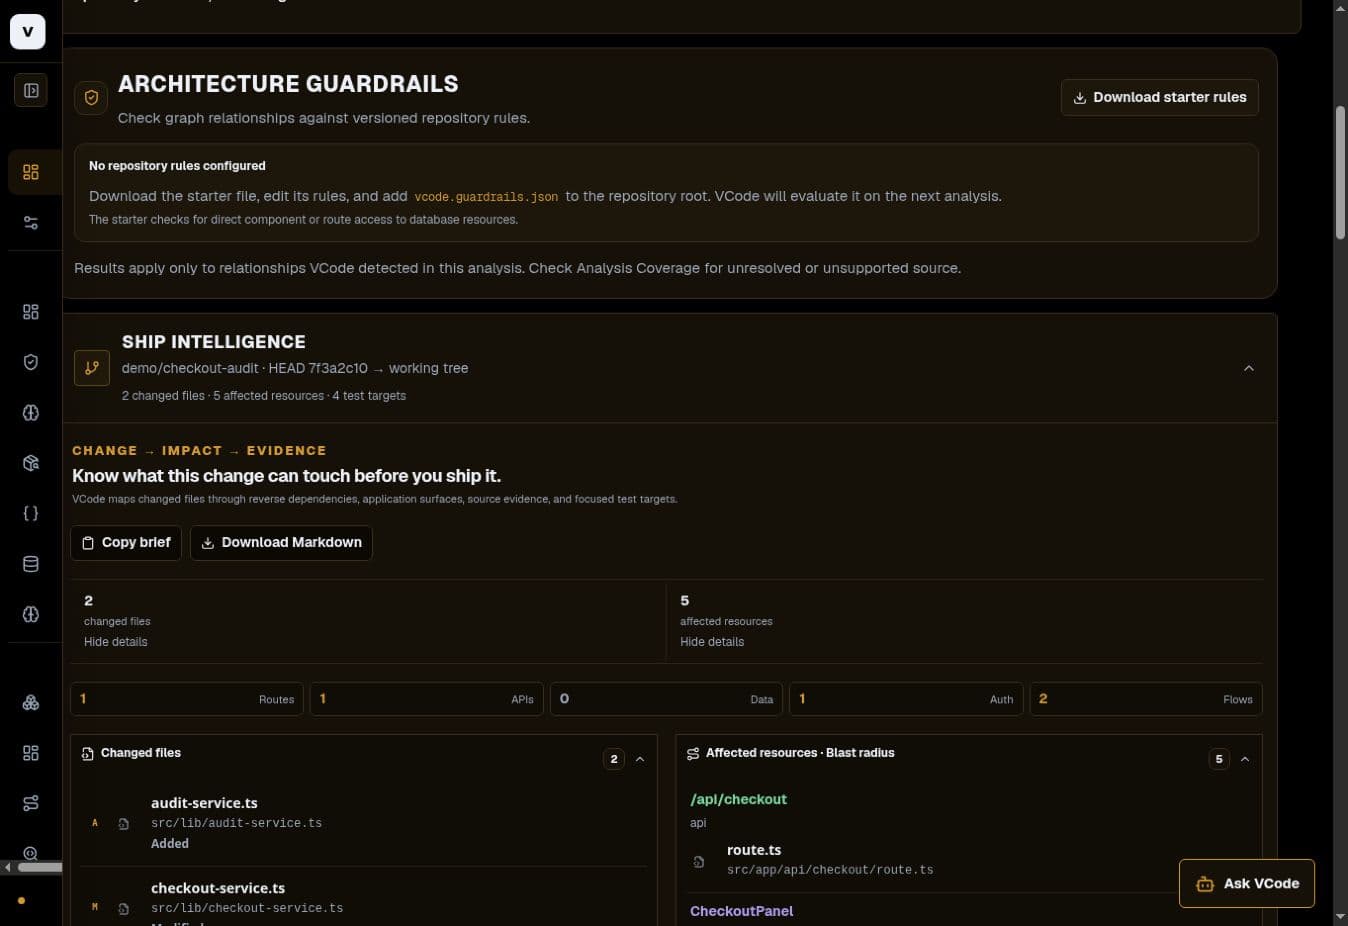Select the Routes stat card

[x=187, y=699]
